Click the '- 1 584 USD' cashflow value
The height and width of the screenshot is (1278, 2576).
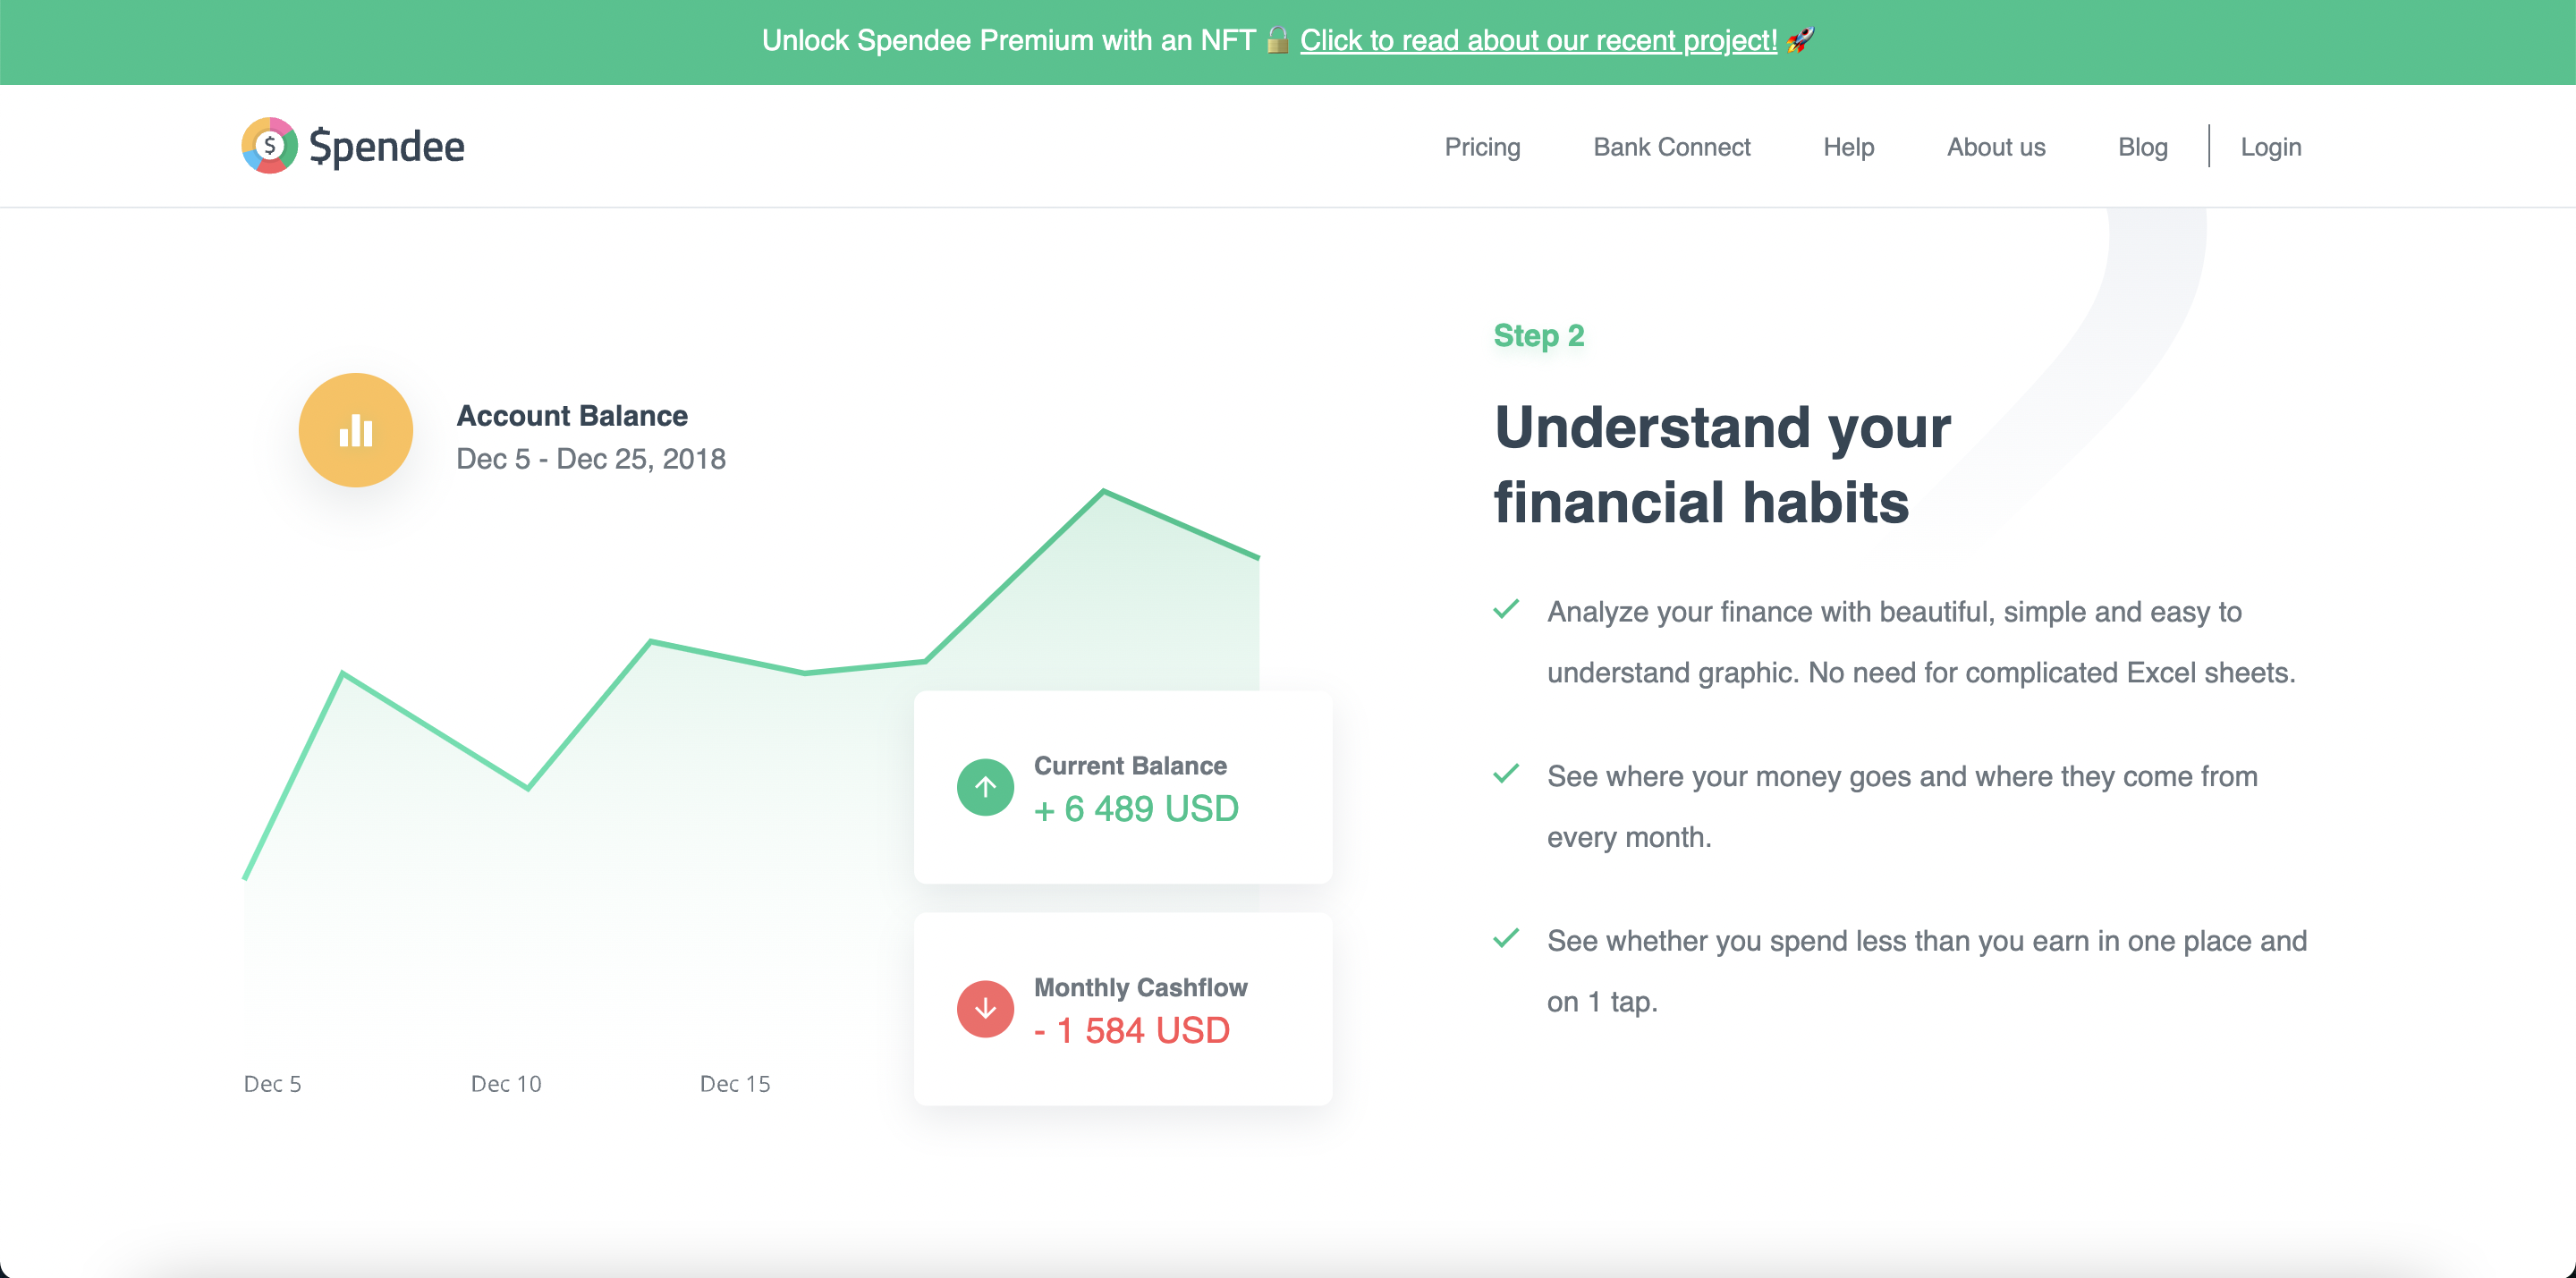[1132, 1030]
